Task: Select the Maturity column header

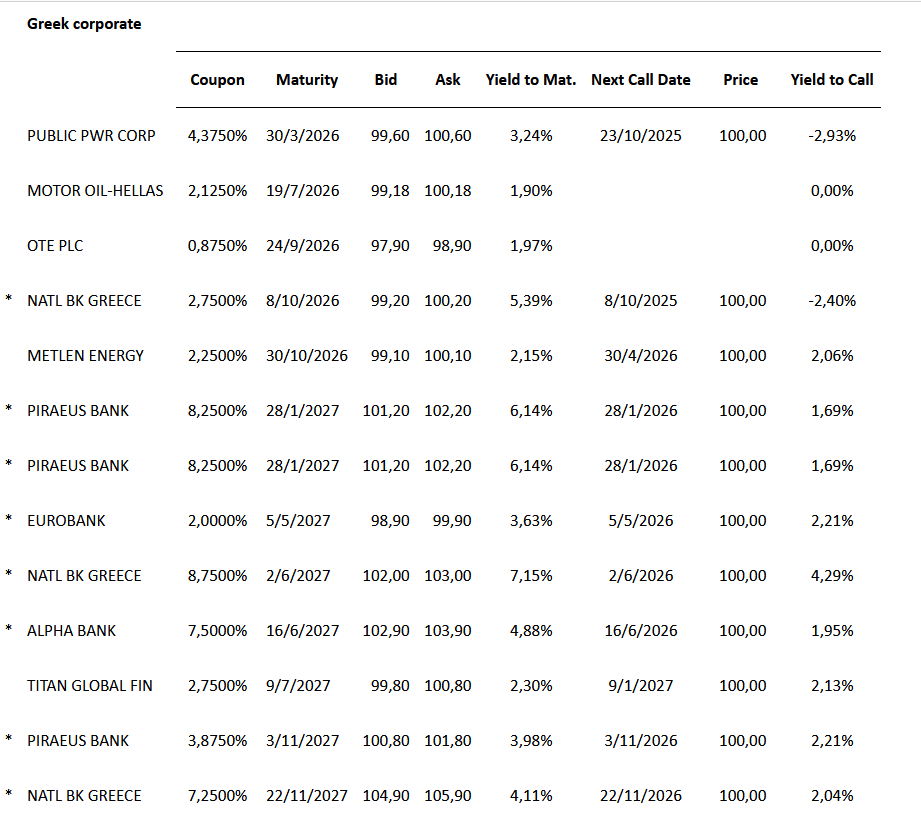Action: pos(307,80)
